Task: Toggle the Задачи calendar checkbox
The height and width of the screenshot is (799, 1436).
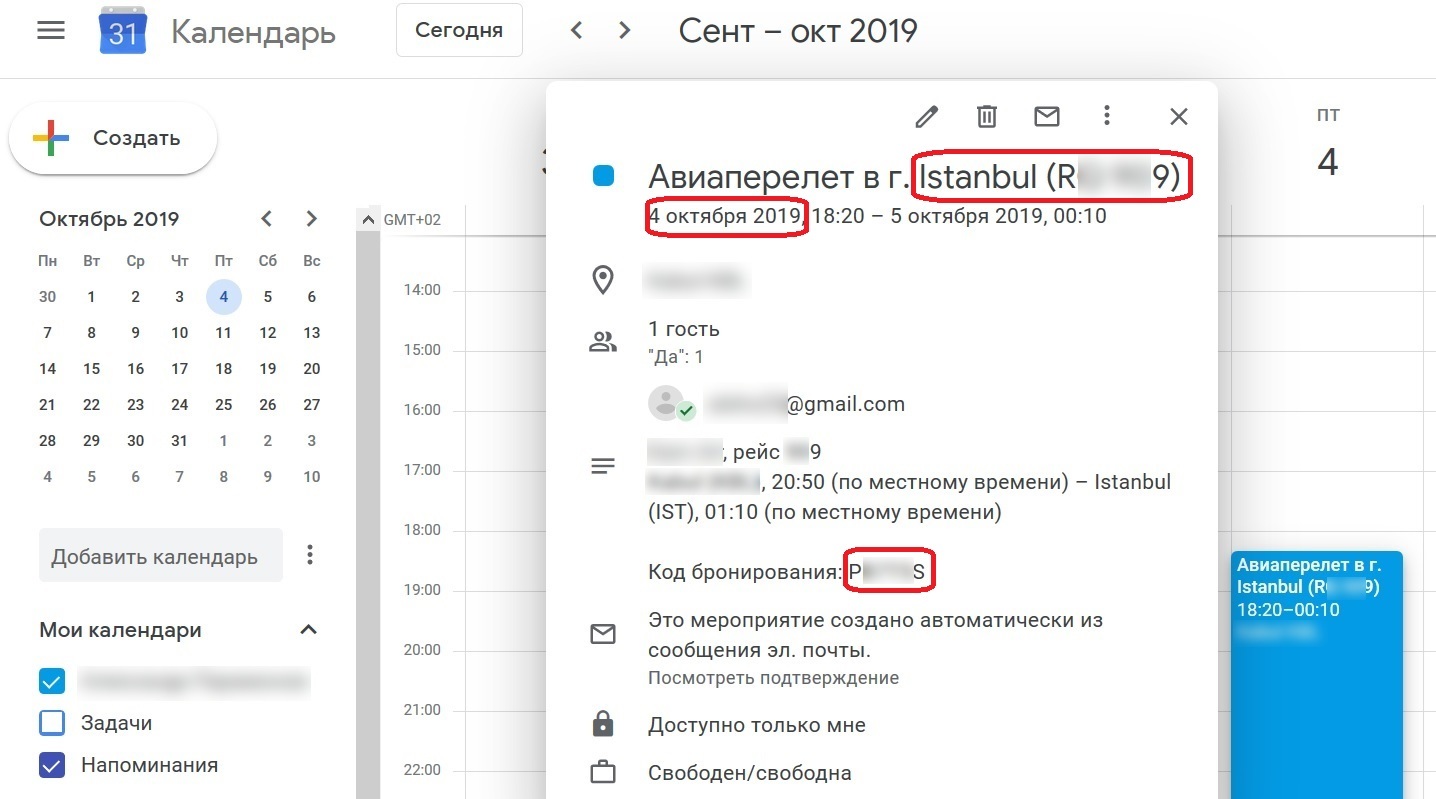Action: (x=51, y=723)
